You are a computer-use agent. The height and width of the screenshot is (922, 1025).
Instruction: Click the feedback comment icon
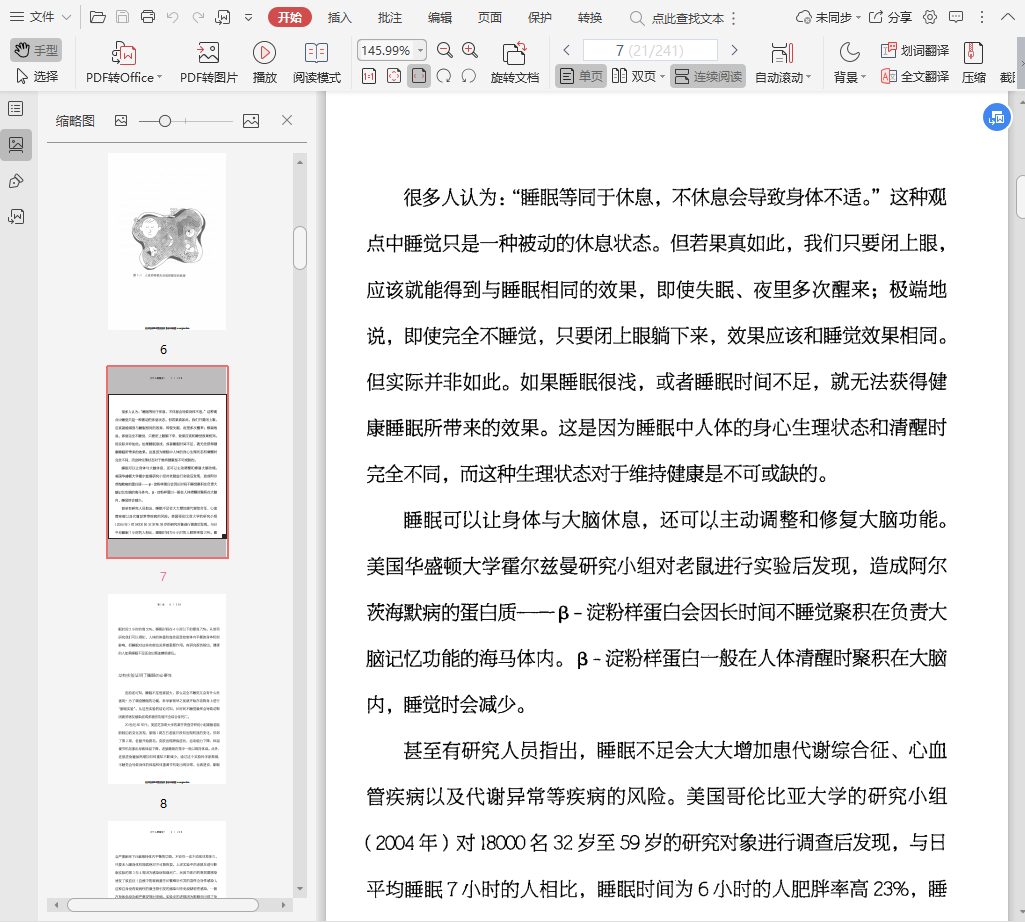(956, 18)
